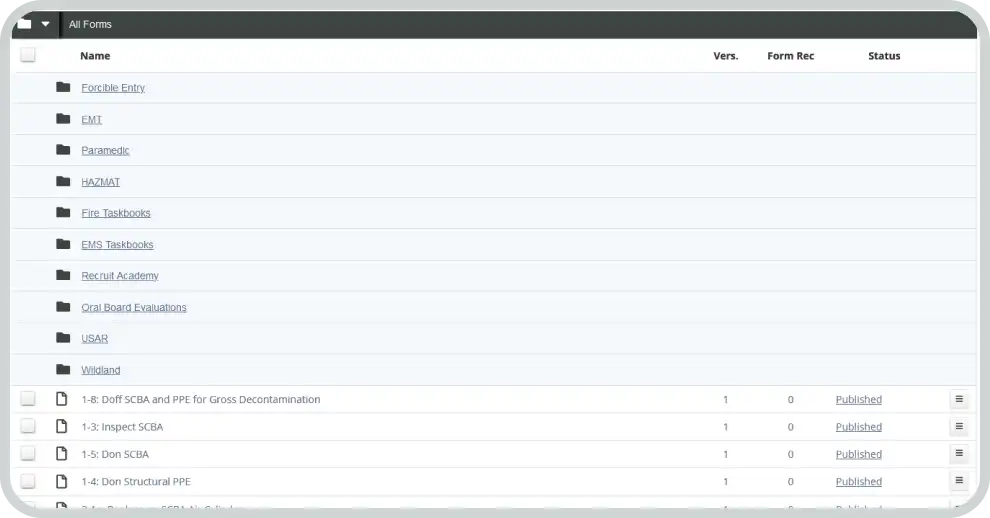Click the document icon for 1-3: Inspect SCBA

62,427
